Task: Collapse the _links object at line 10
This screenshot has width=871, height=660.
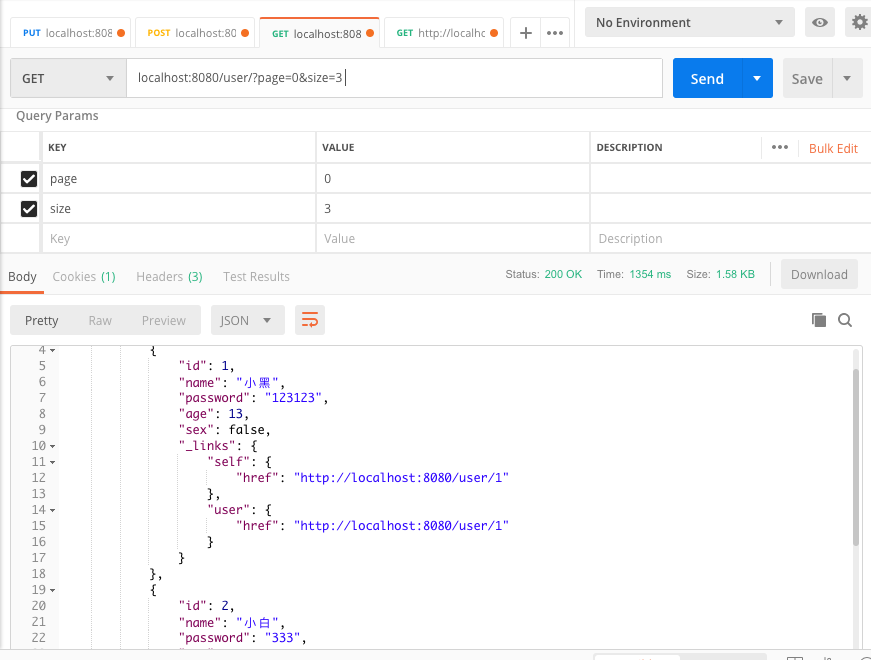Action: tap(53, 446)
